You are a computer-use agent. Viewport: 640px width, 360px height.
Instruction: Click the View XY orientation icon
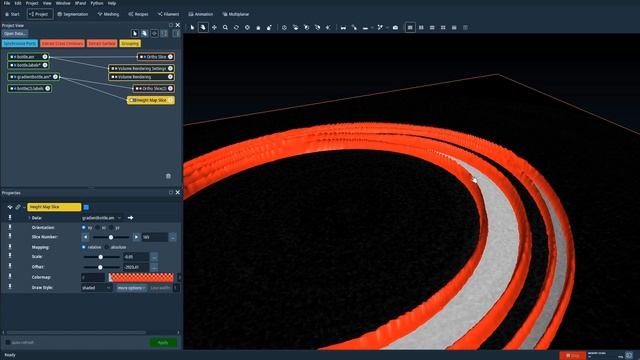(295, 27)
